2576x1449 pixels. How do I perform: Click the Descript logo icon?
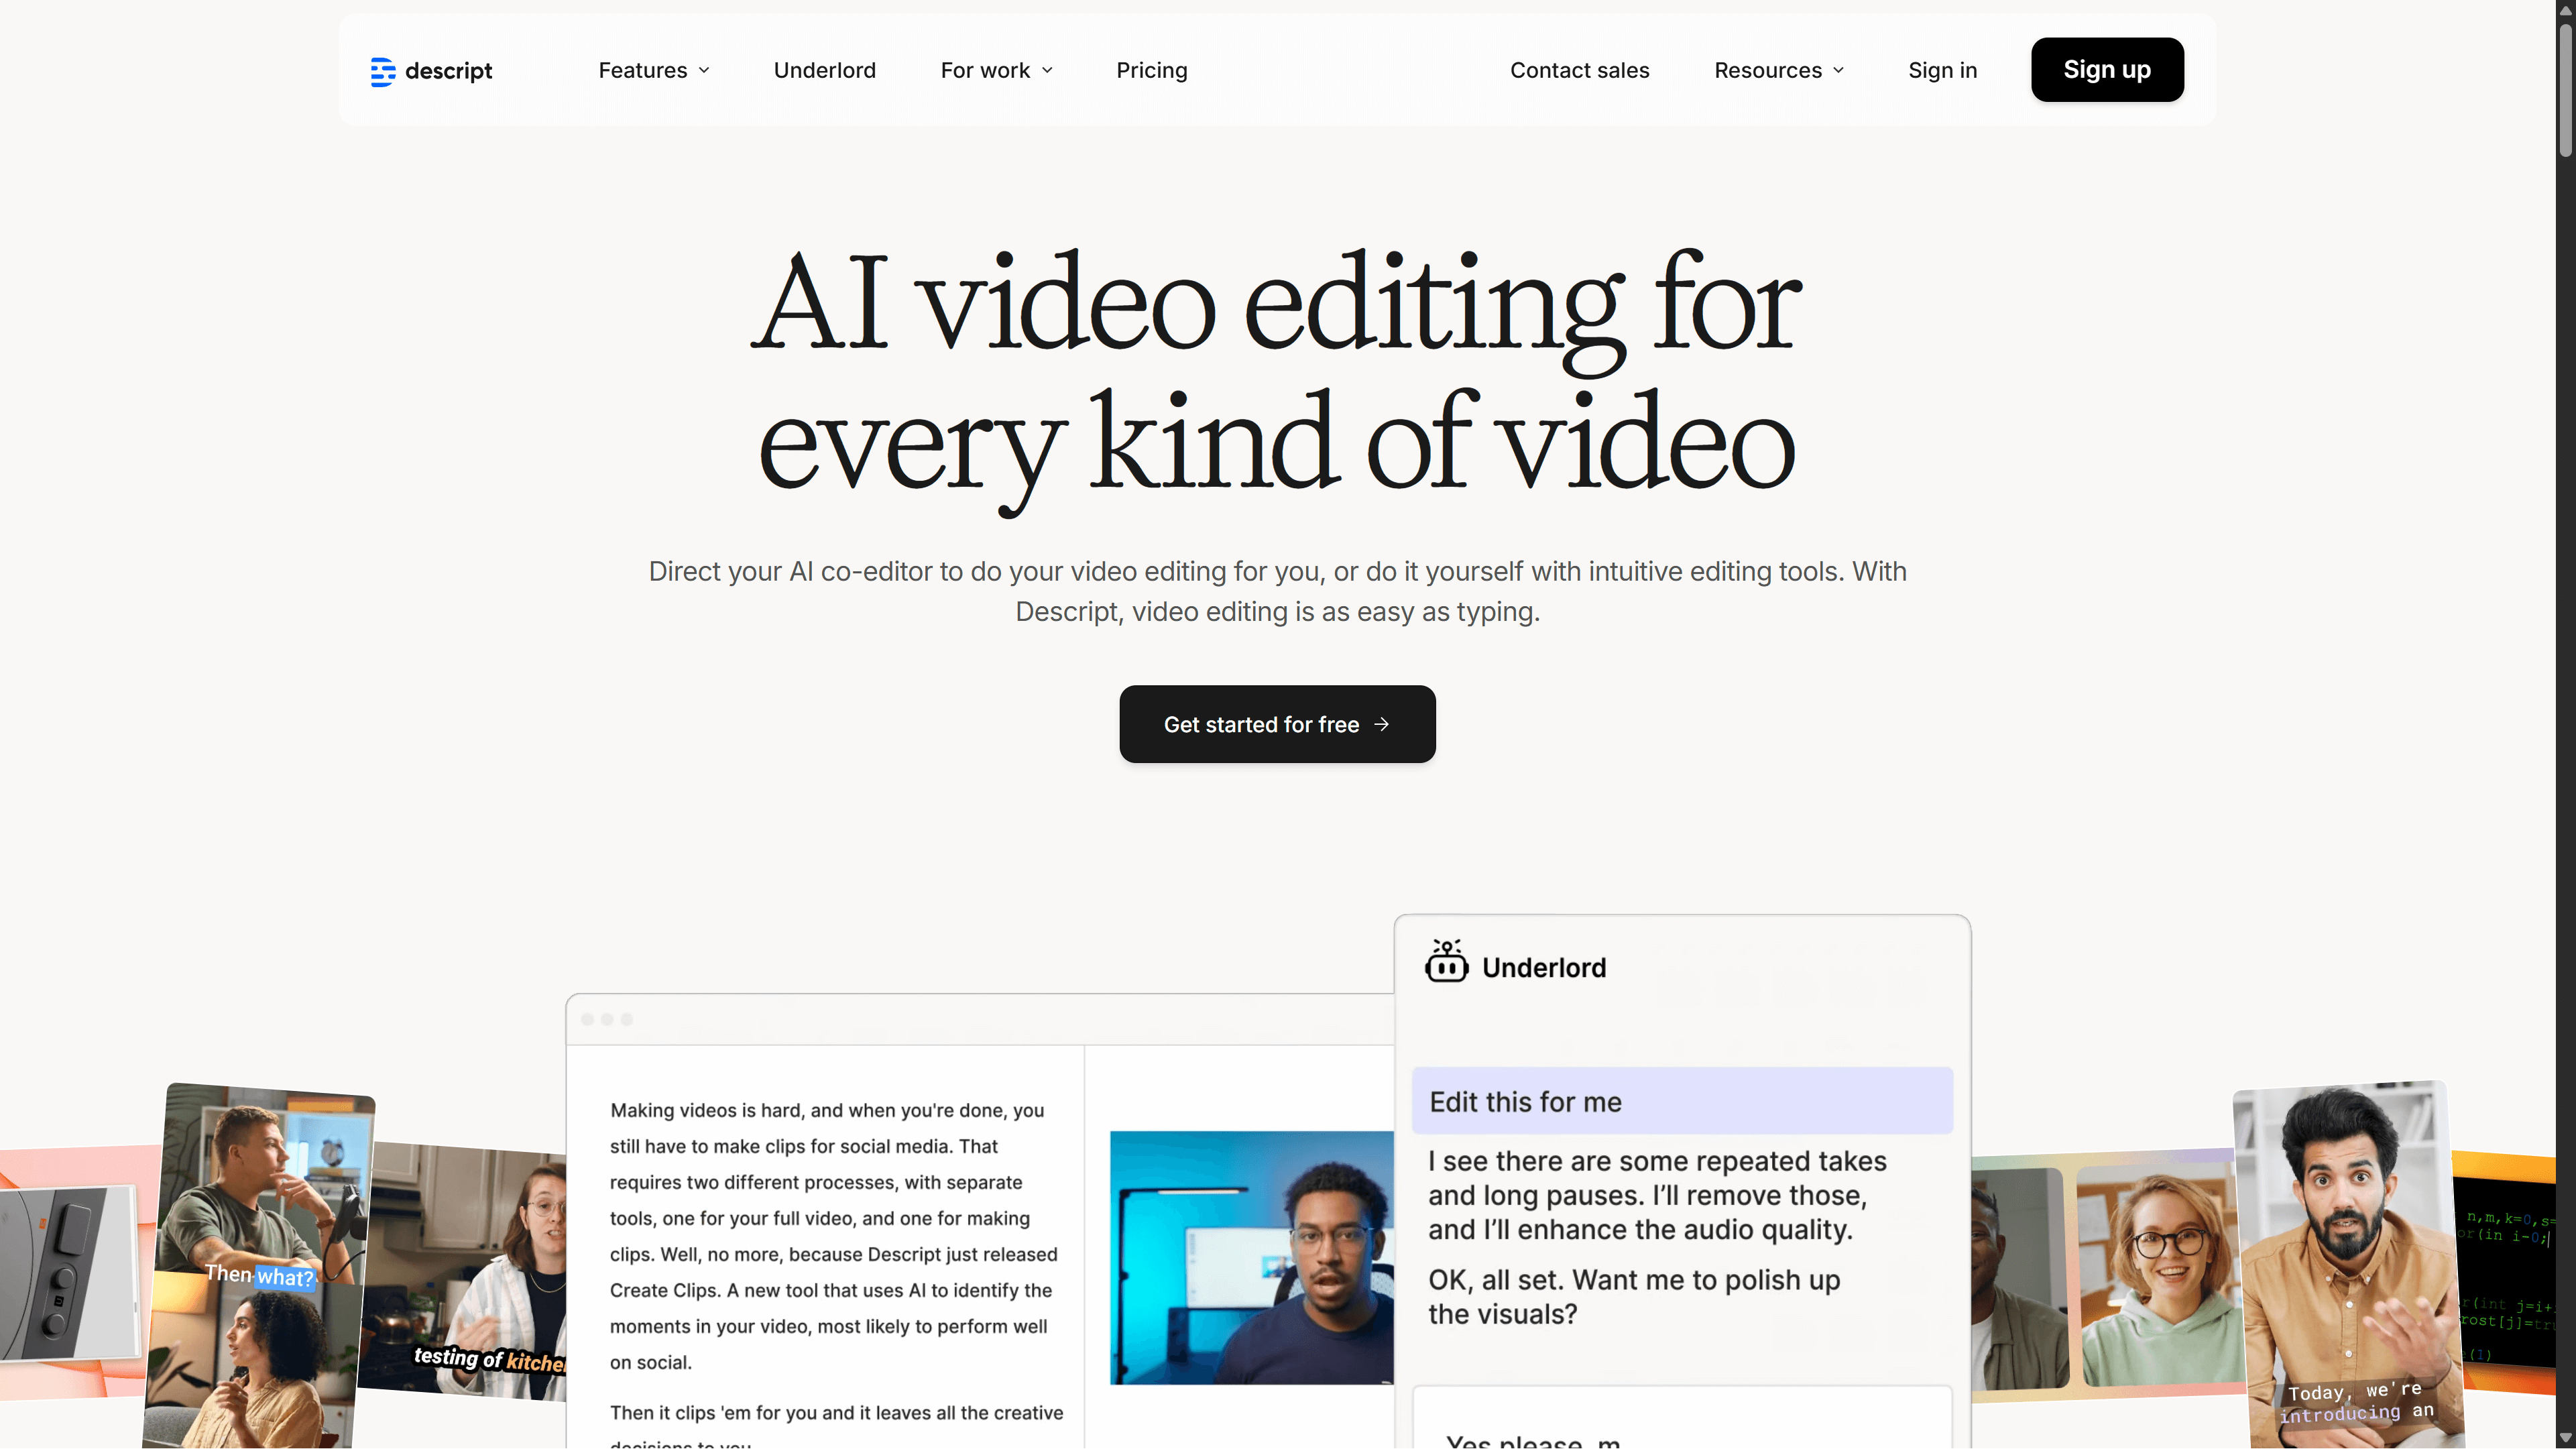(382, 71)
